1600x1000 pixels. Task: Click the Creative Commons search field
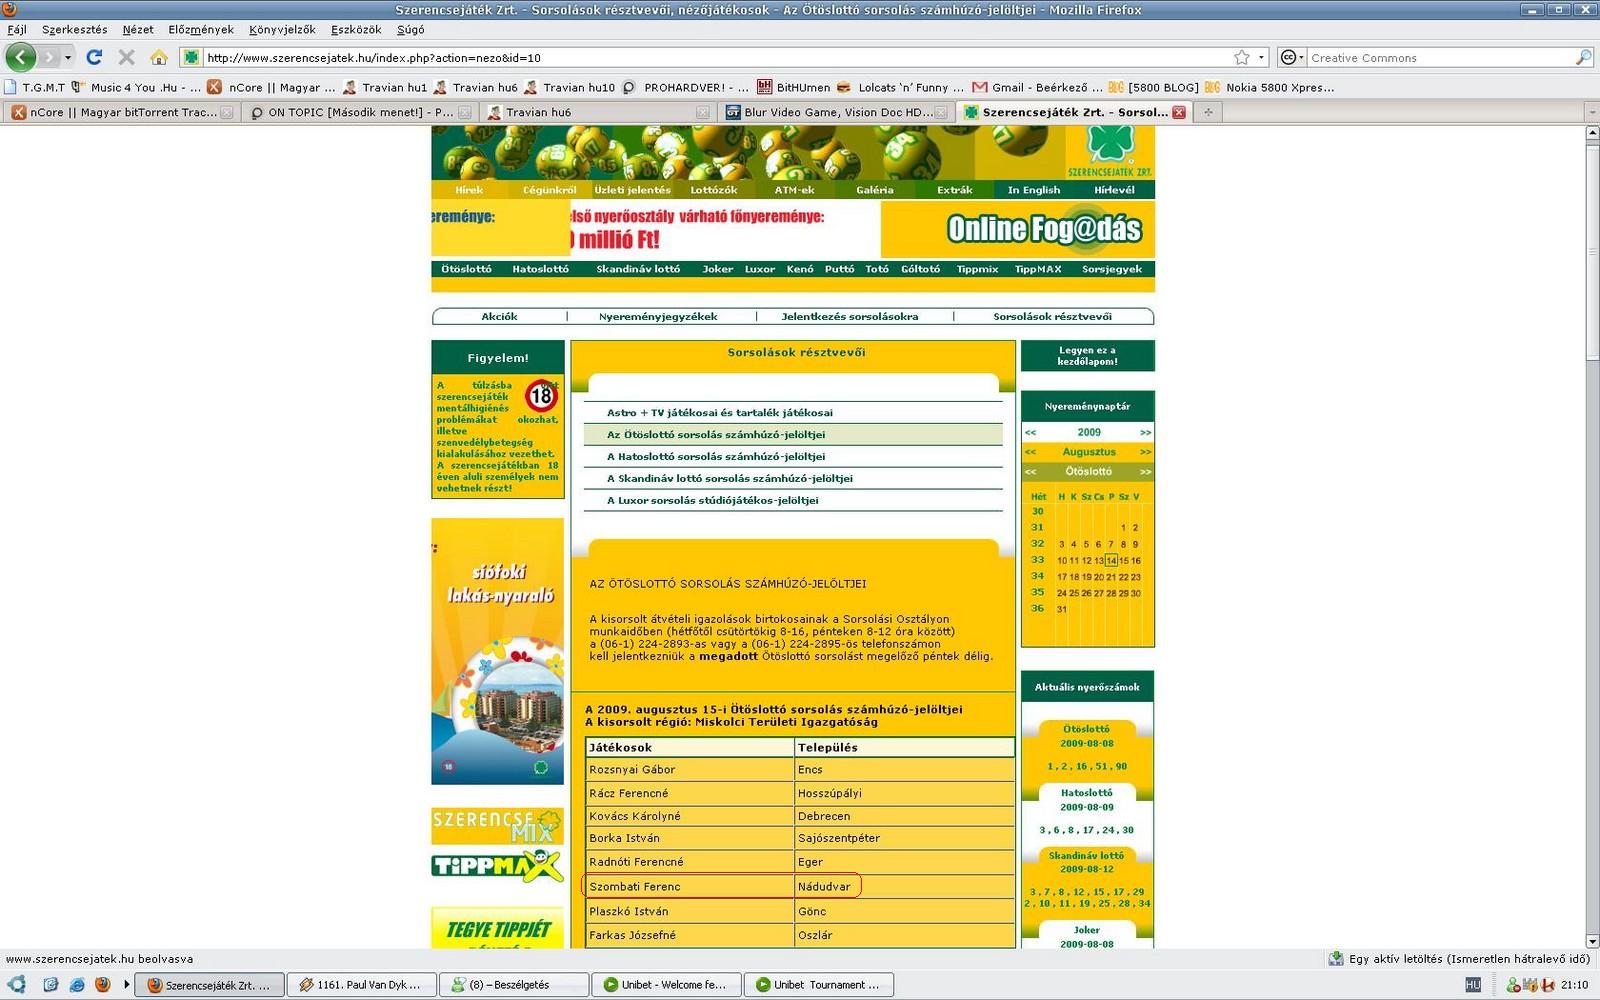point(1440,57)
